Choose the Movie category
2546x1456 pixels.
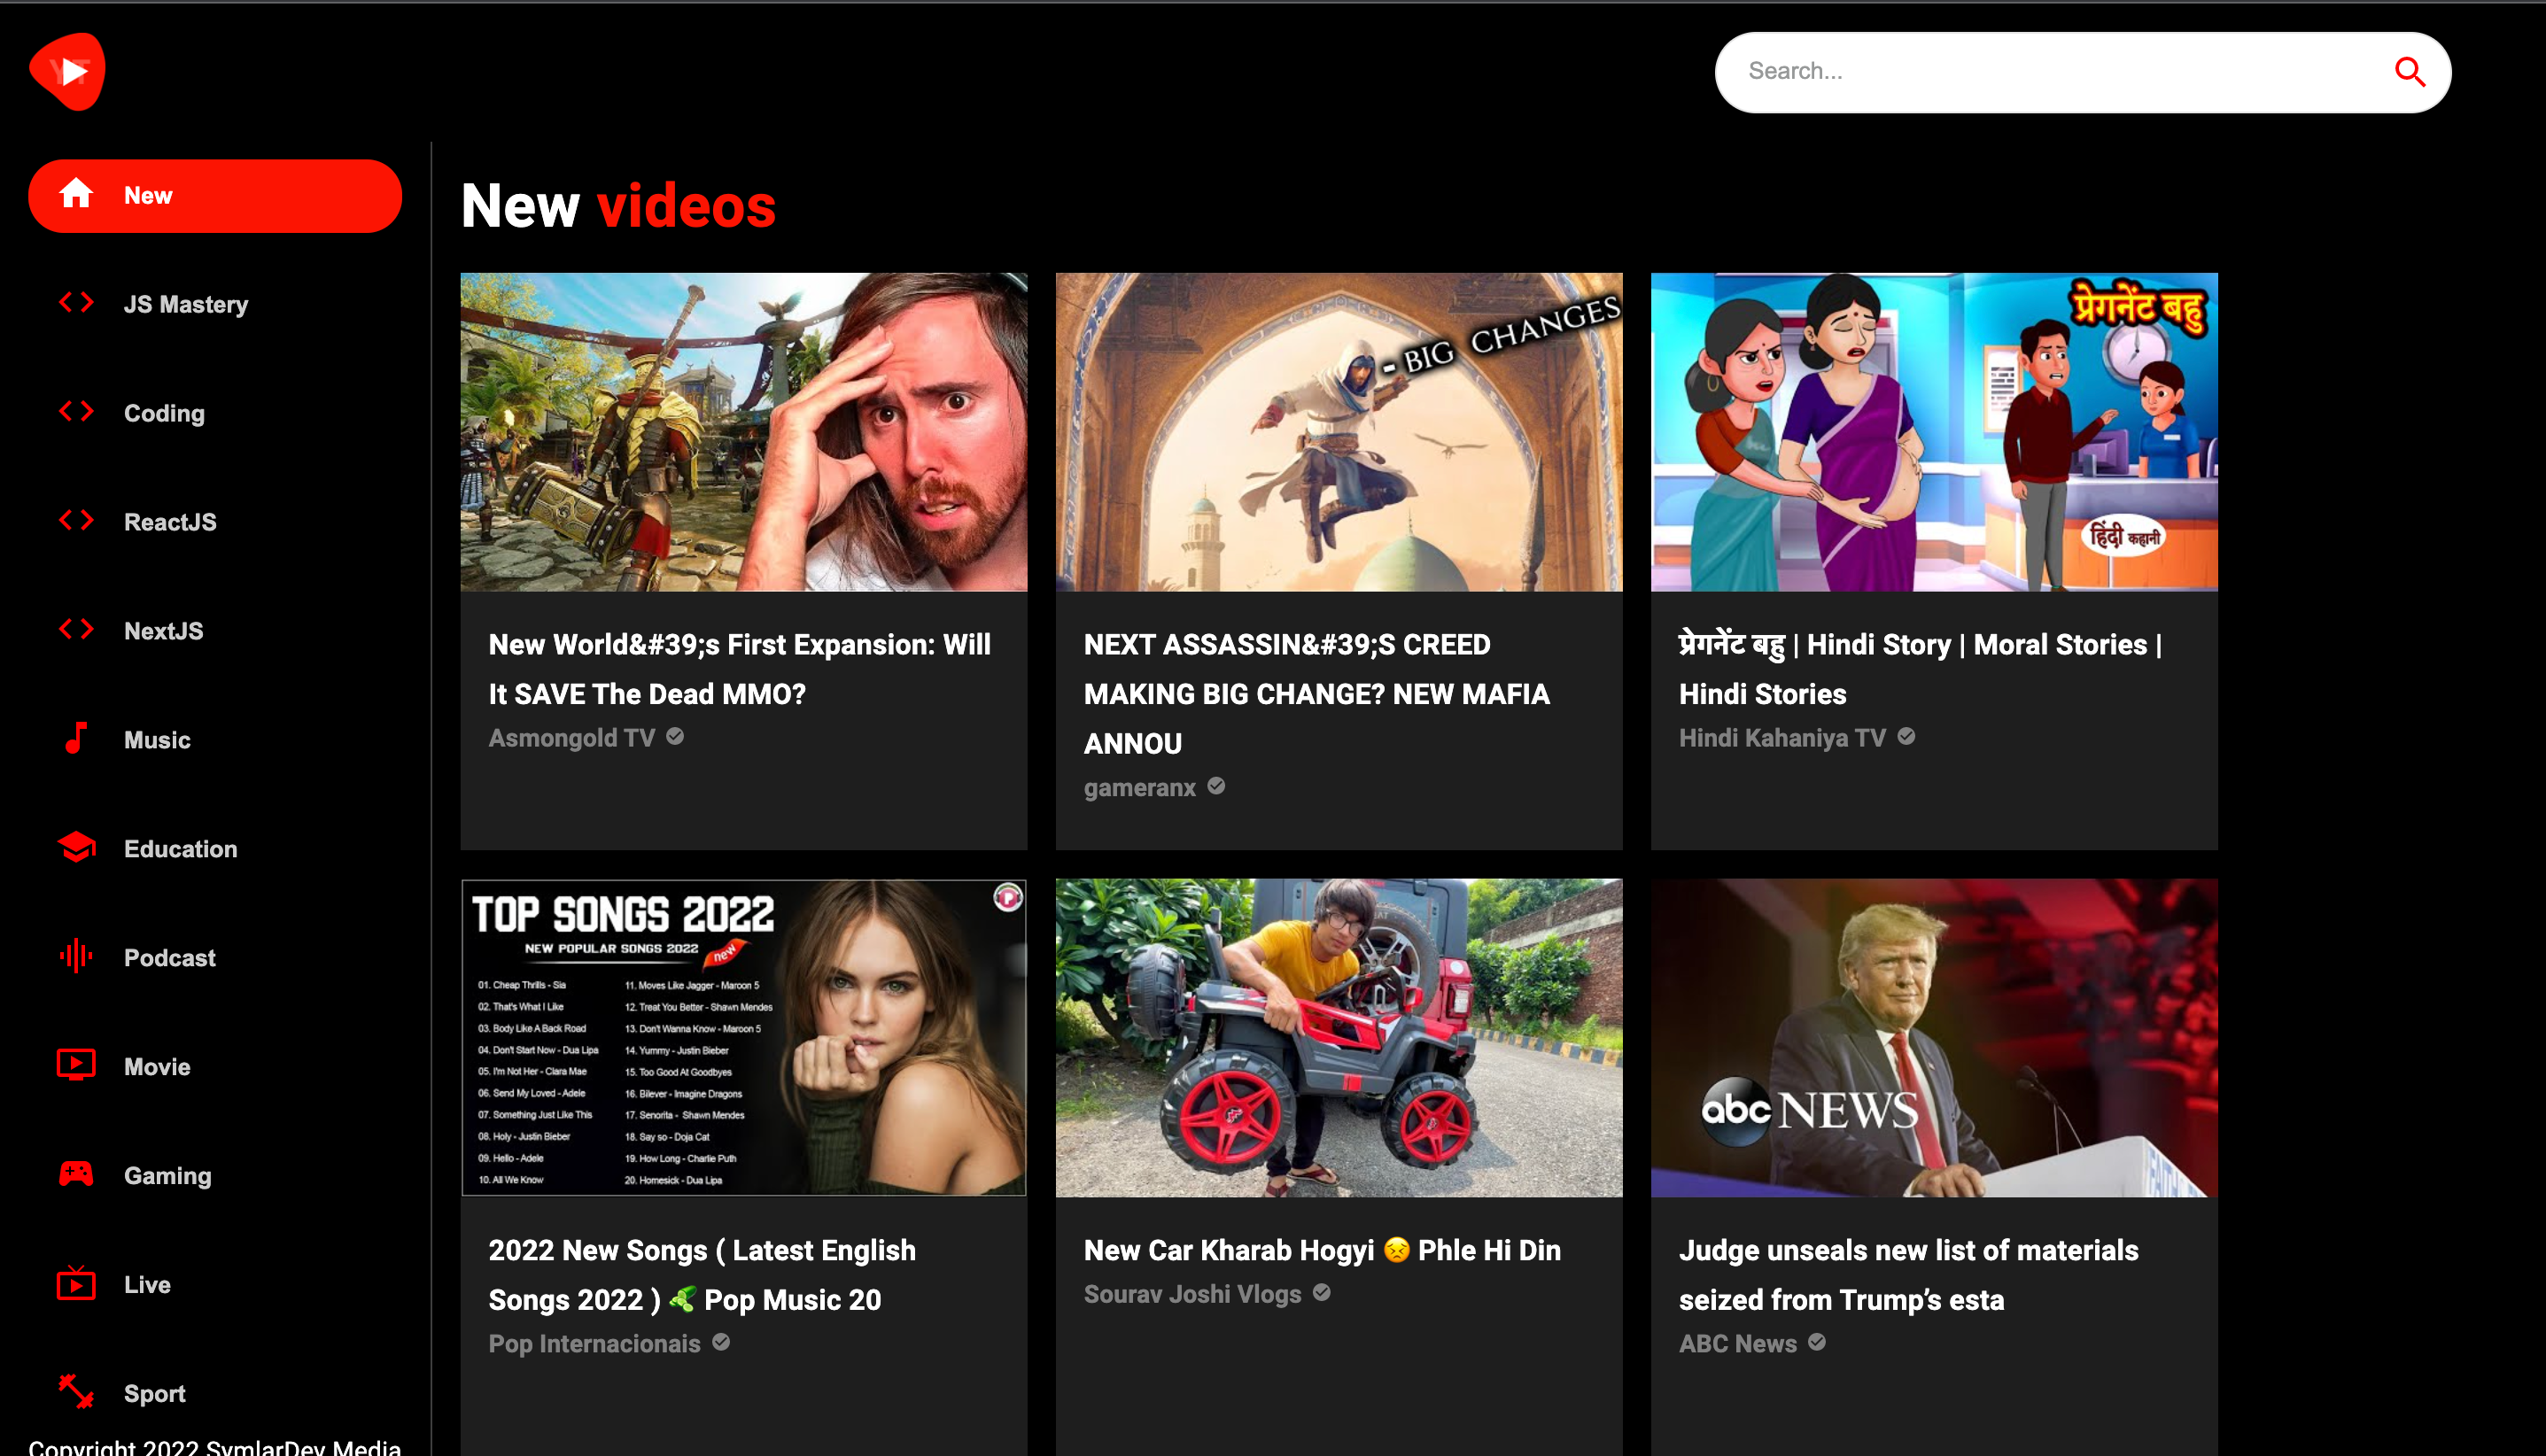[x=215, y=1067]
